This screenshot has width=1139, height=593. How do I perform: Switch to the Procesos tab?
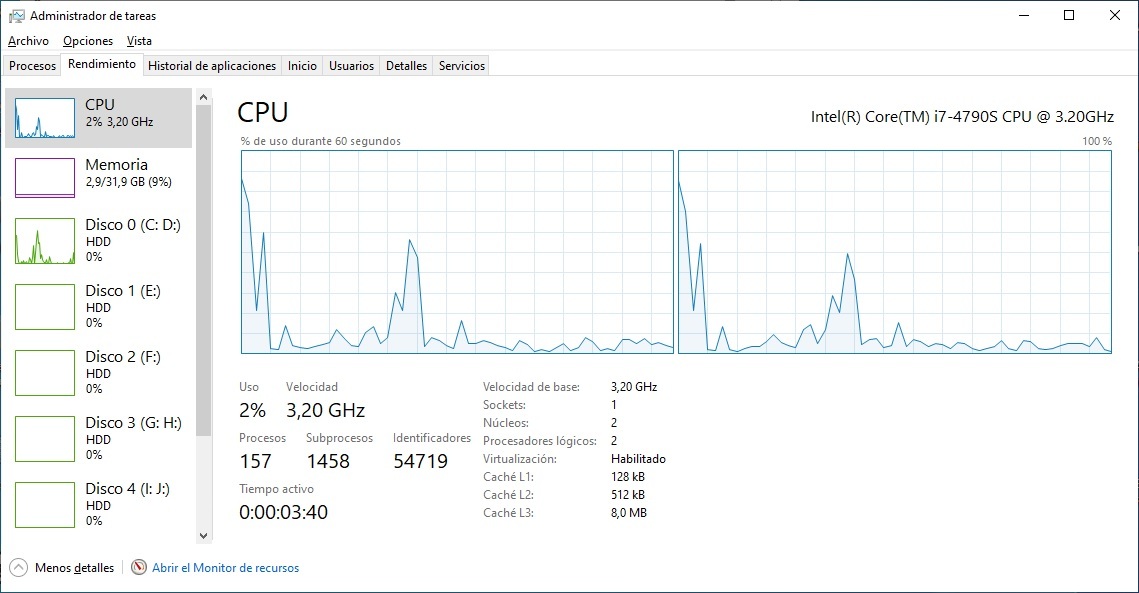click(x=32, y=66)
